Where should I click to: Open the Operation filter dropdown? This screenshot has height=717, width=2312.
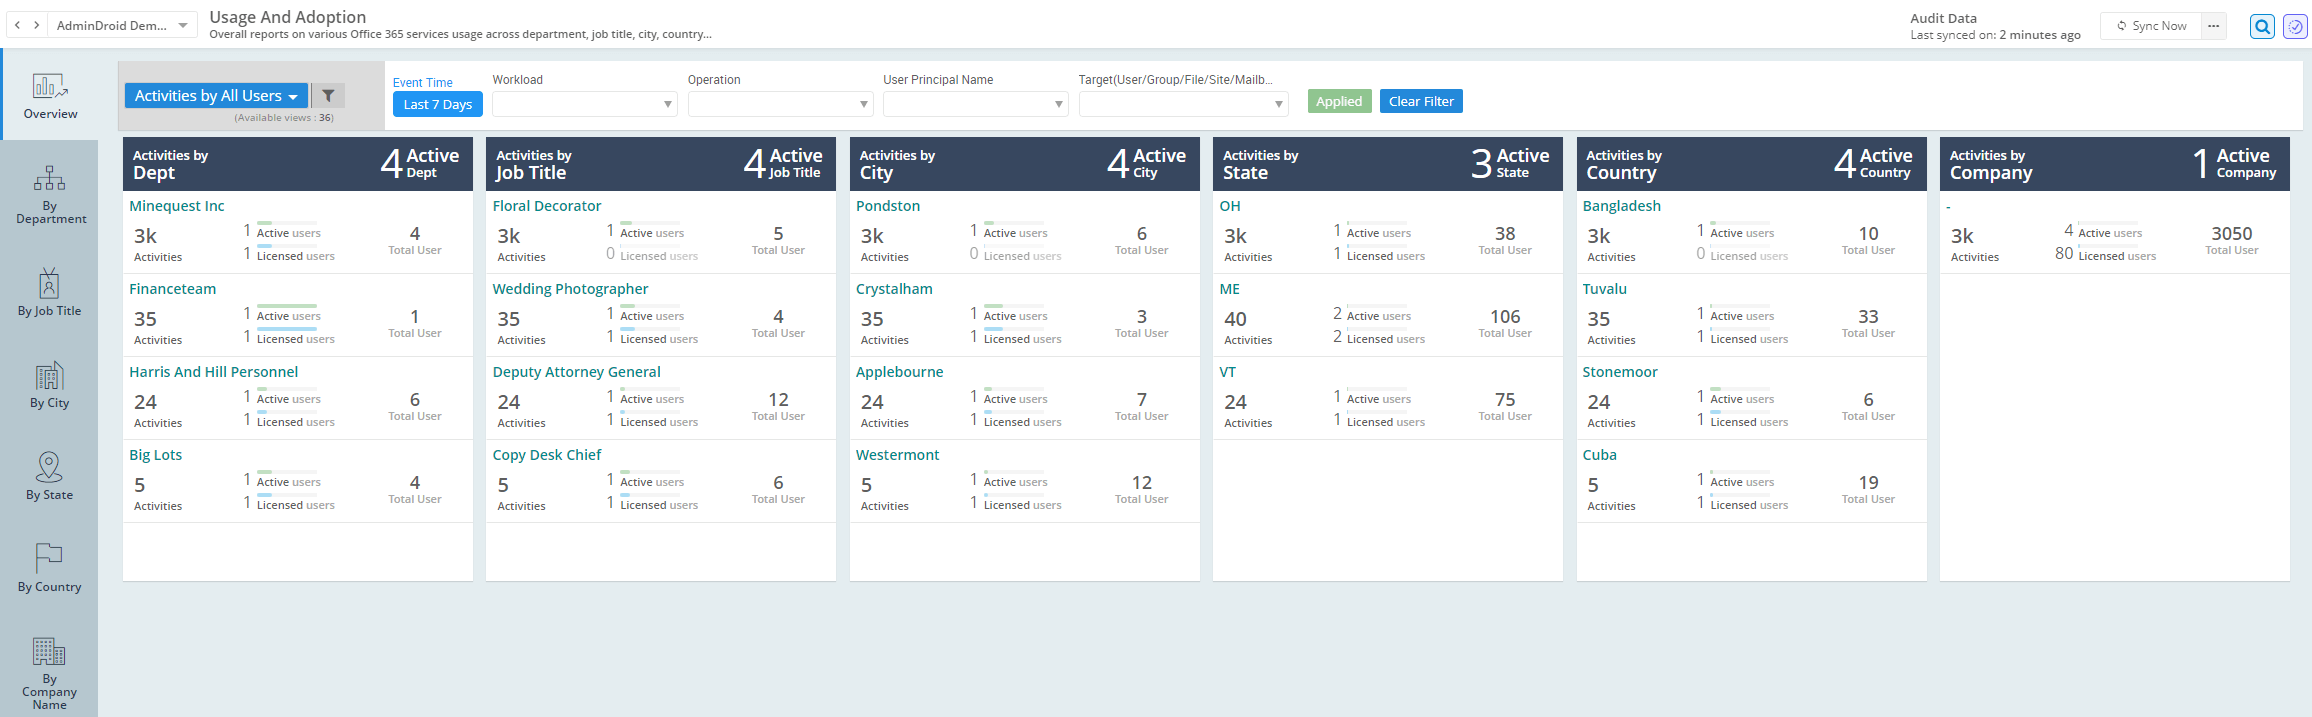point(780,104)
